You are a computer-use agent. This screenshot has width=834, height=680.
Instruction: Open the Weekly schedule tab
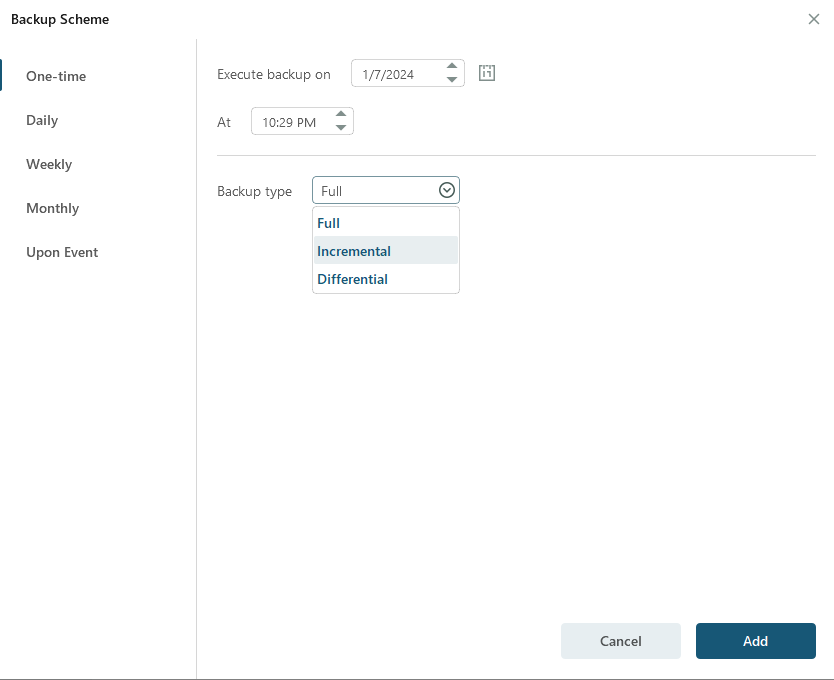click(49, 164)
